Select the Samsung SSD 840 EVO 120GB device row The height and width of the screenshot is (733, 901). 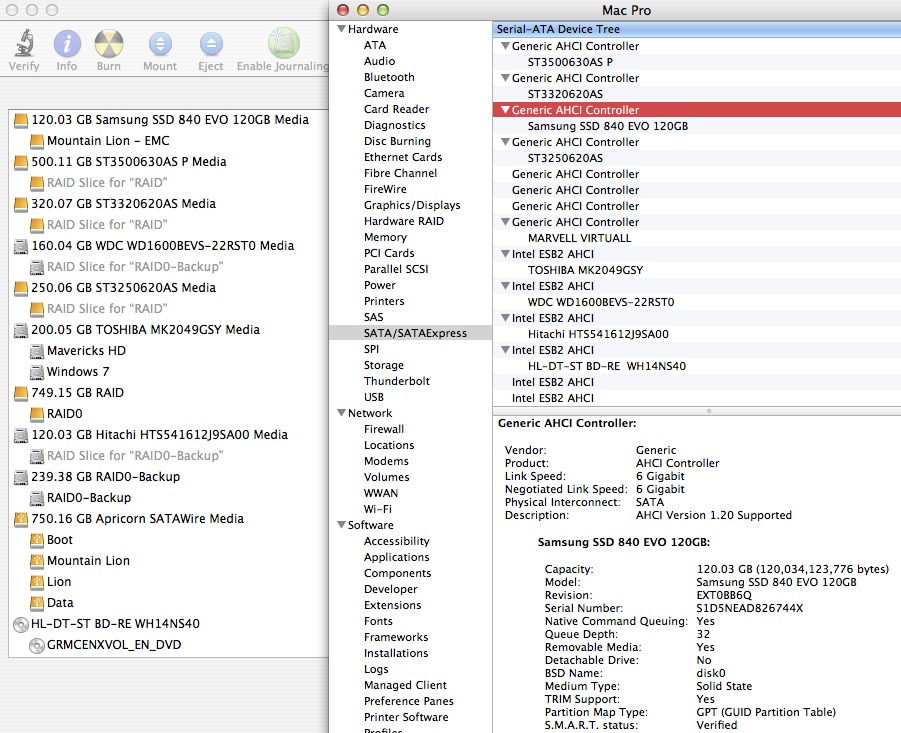coord(696,126)
